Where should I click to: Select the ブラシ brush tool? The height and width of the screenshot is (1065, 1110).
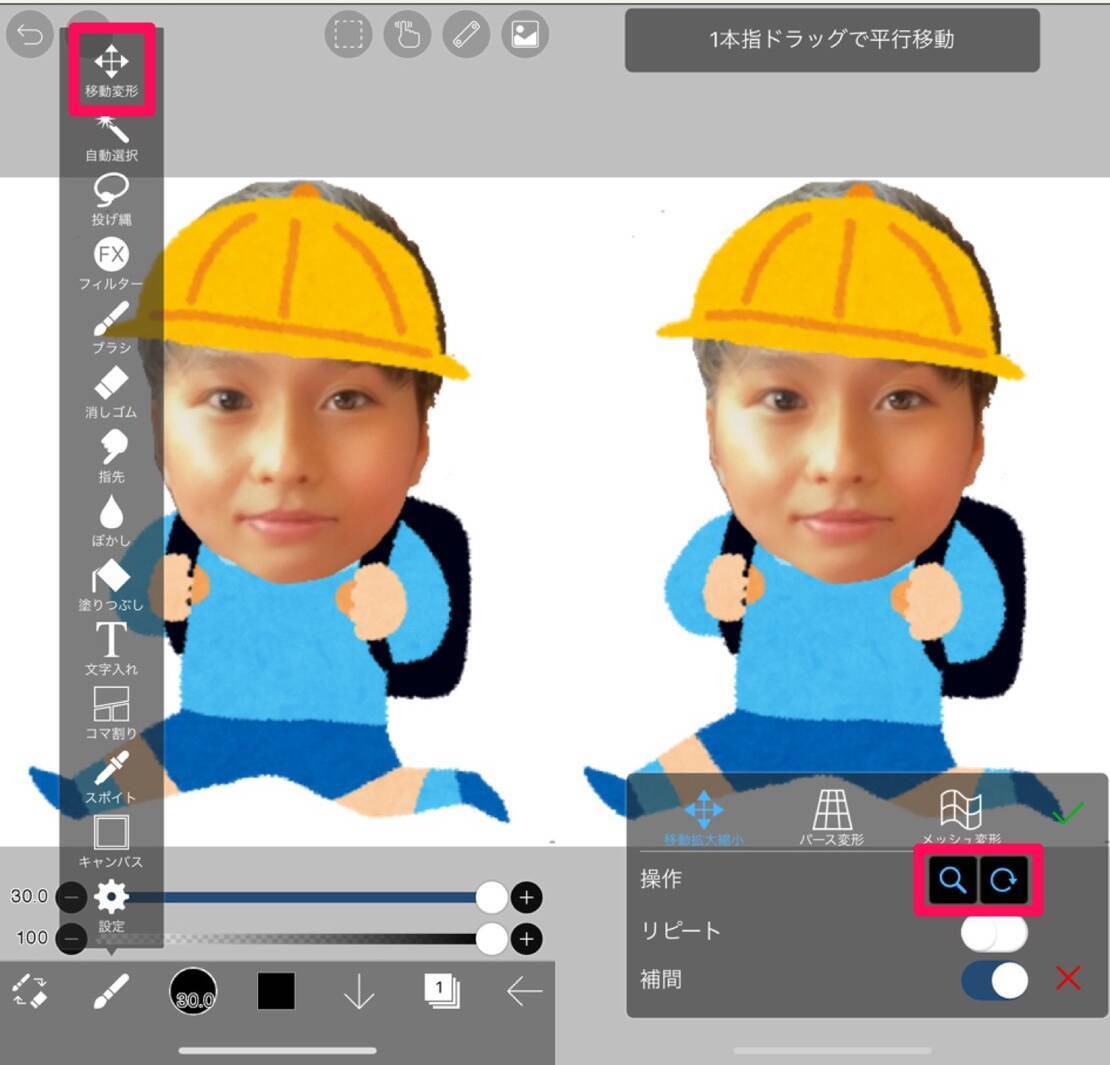coord(111,328)
